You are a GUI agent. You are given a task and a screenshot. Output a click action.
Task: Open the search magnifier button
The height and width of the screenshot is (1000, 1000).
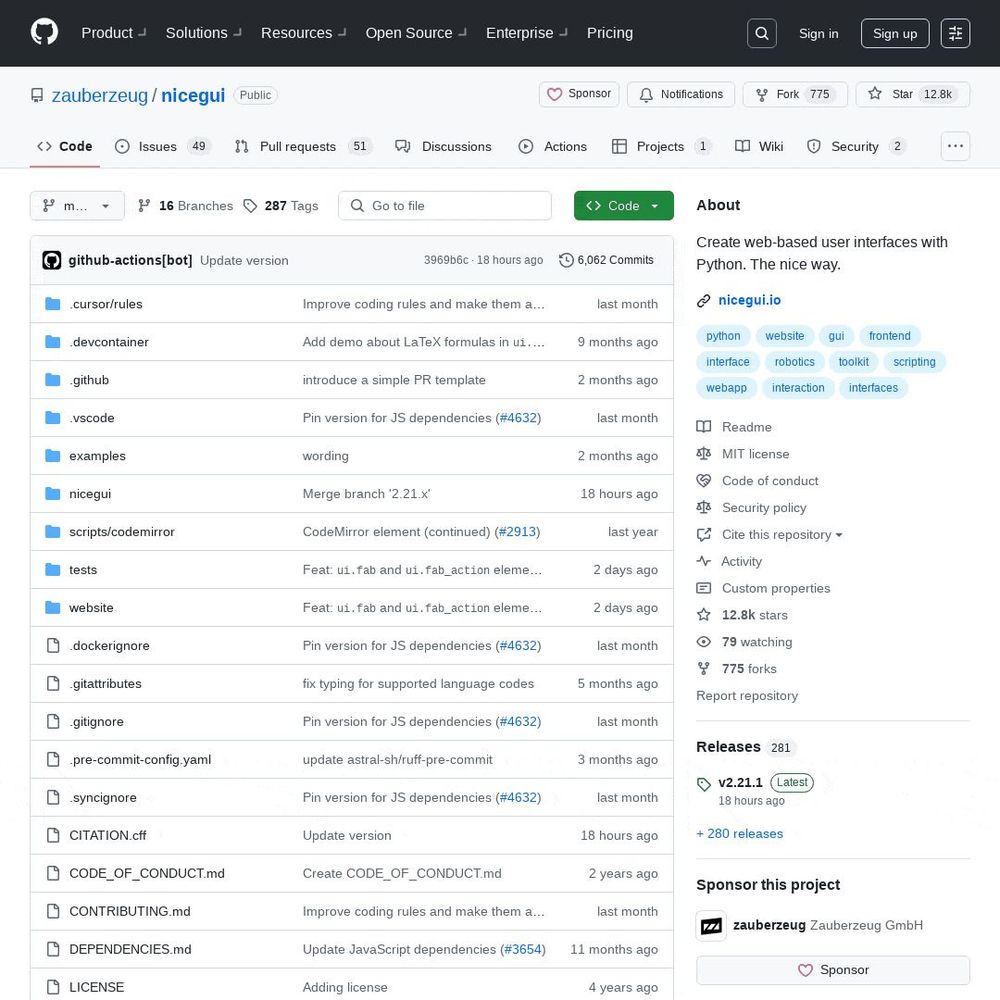point(761,33)
